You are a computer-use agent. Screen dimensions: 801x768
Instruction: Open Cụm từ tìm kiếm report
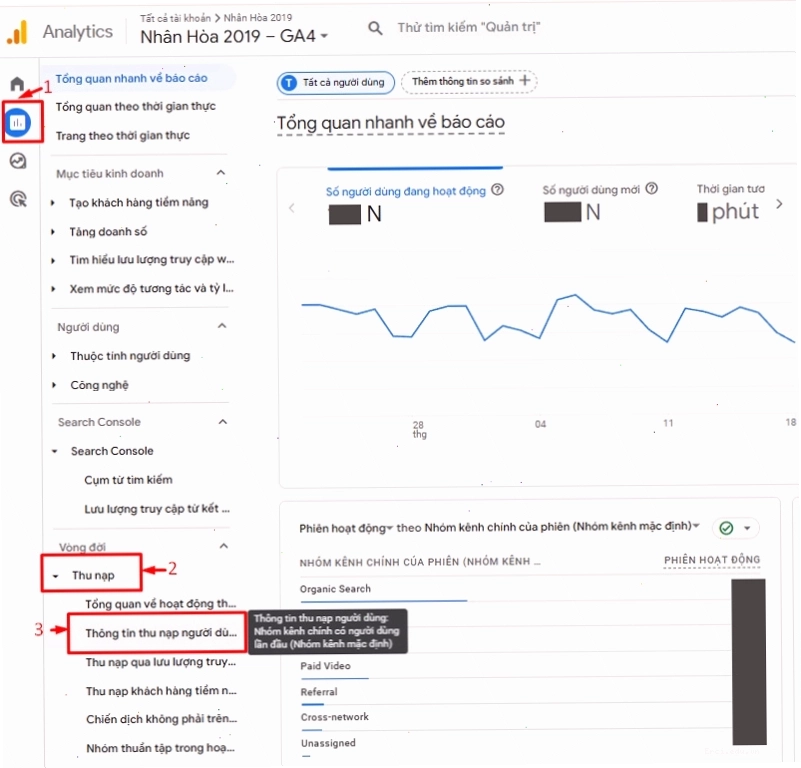click(128, 480)
